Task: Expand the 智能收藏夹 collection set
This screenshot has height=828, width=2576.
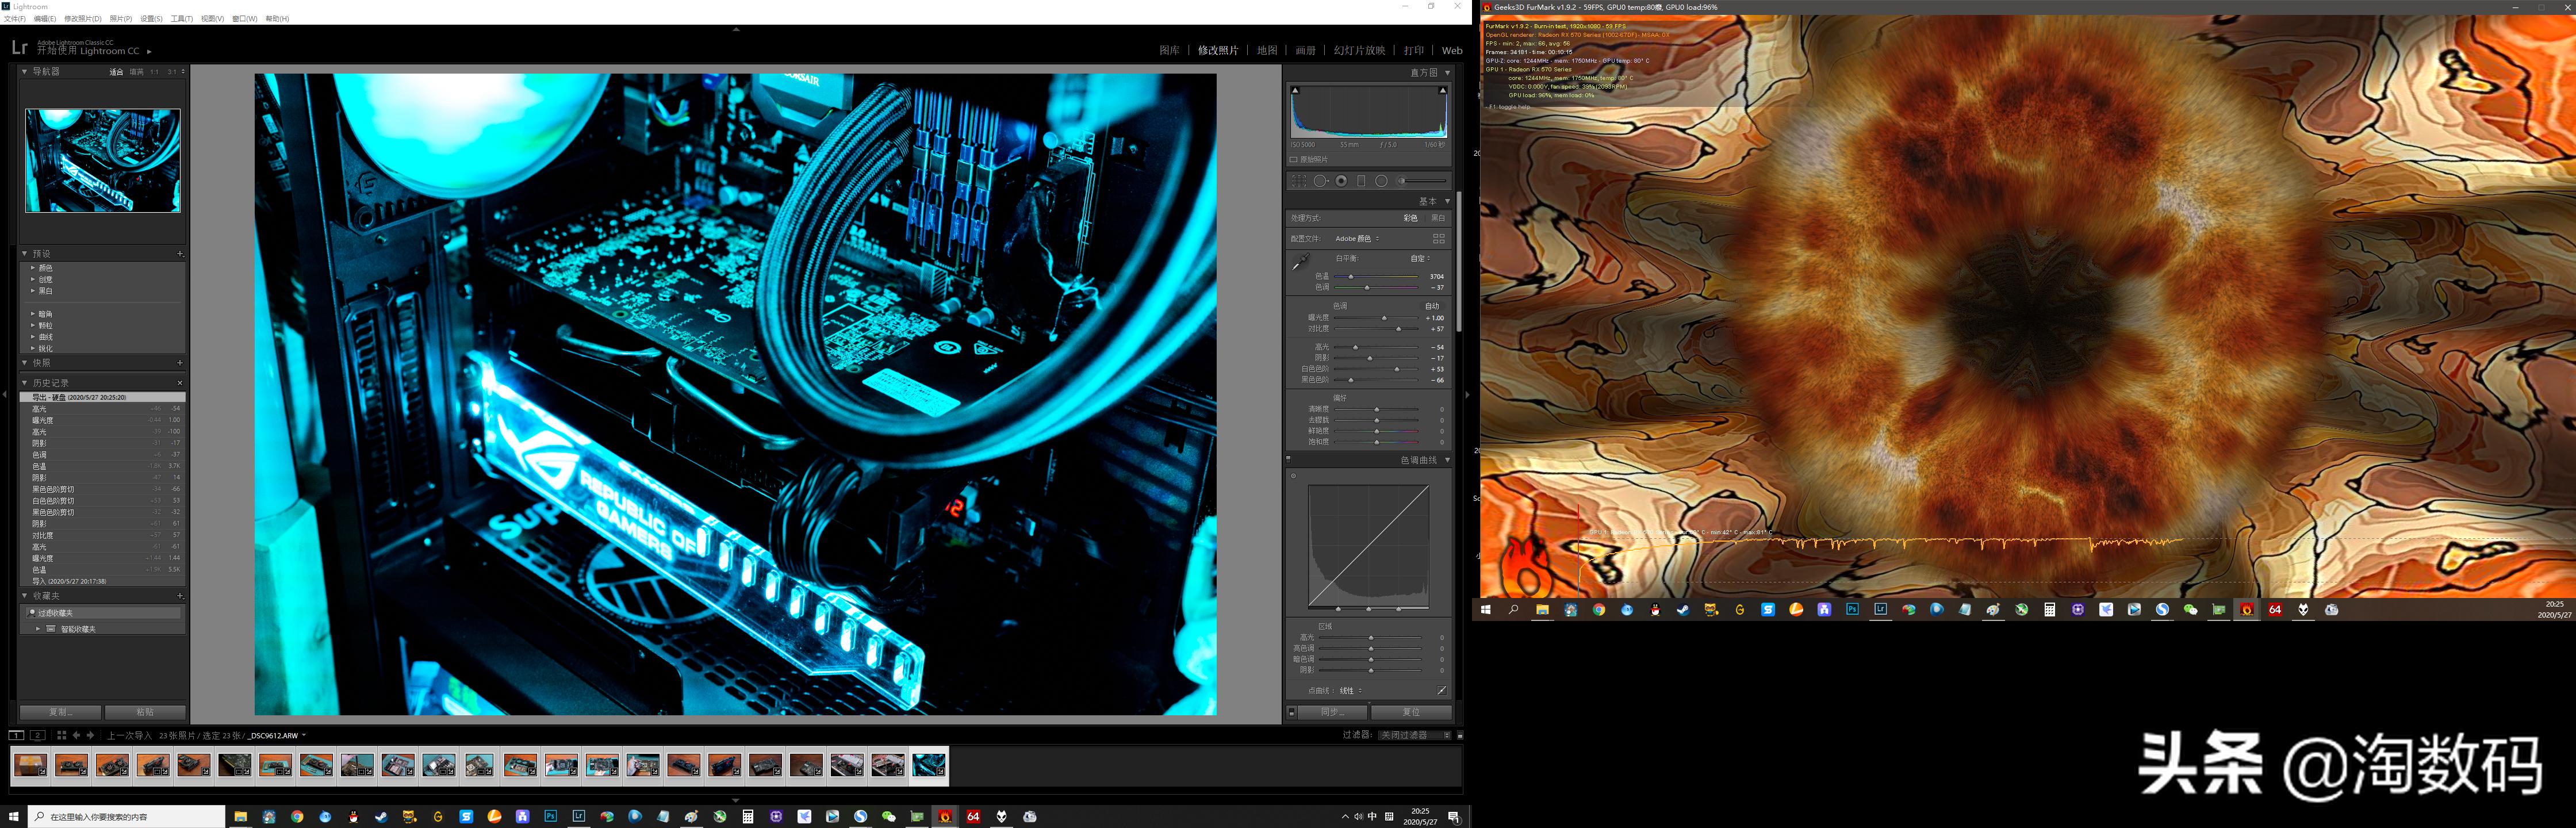Action: (x=38, y=629)
